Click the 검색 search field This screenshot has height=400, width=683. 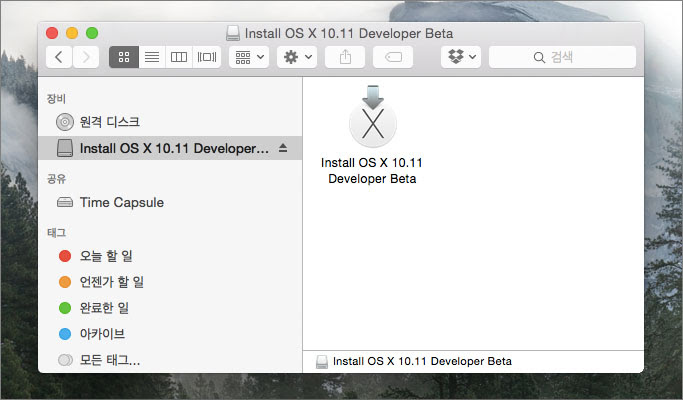[x=562, y=57]
